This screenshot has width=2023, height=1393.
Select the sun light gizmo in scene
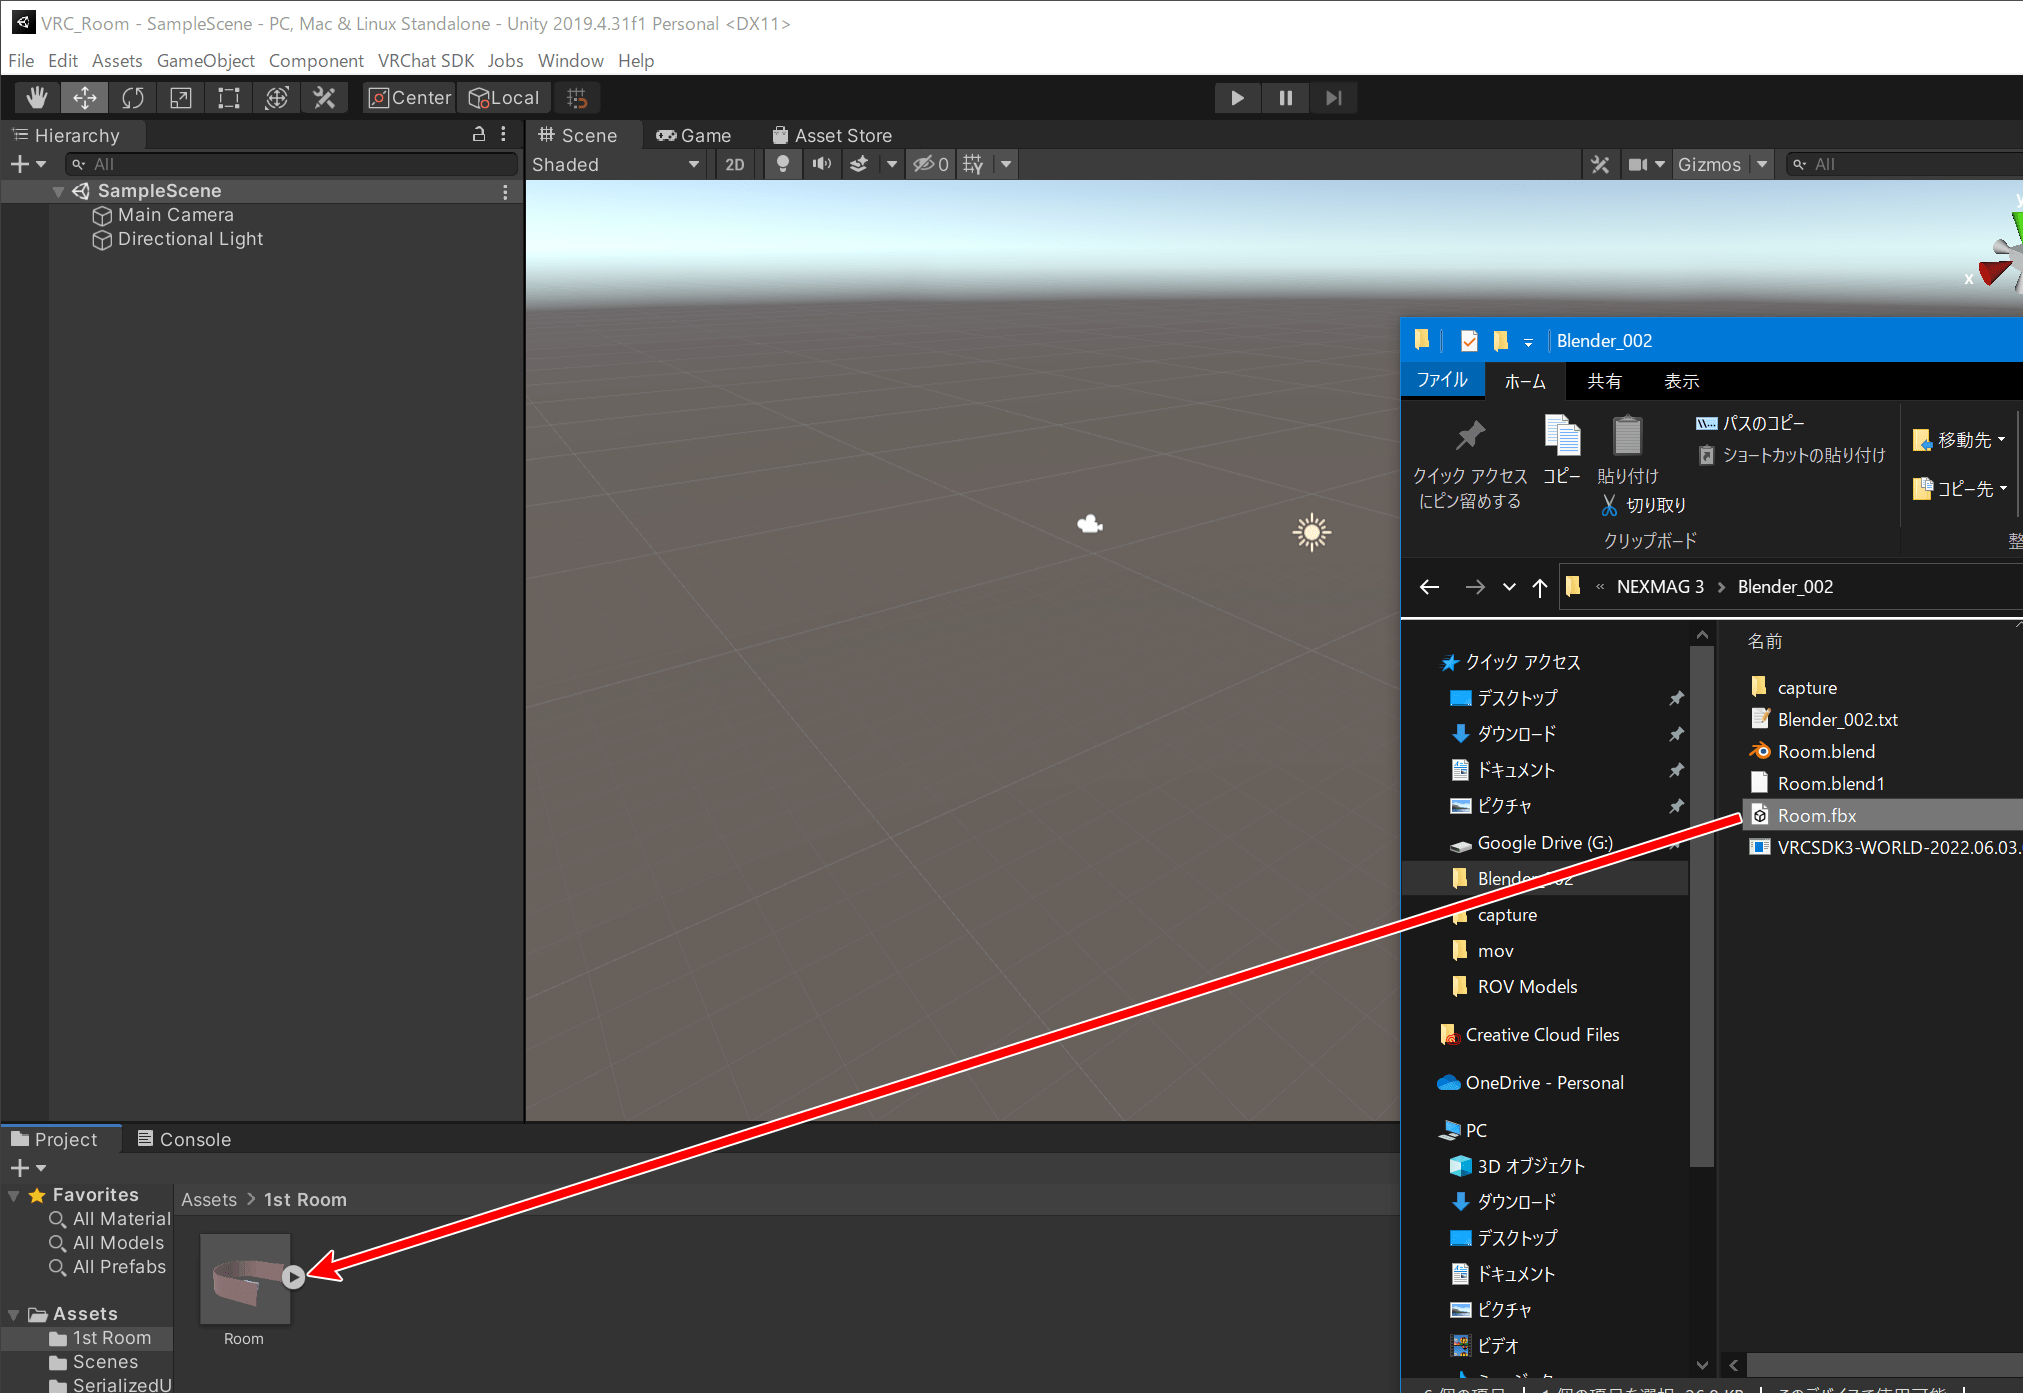[x=1311, y=532]
